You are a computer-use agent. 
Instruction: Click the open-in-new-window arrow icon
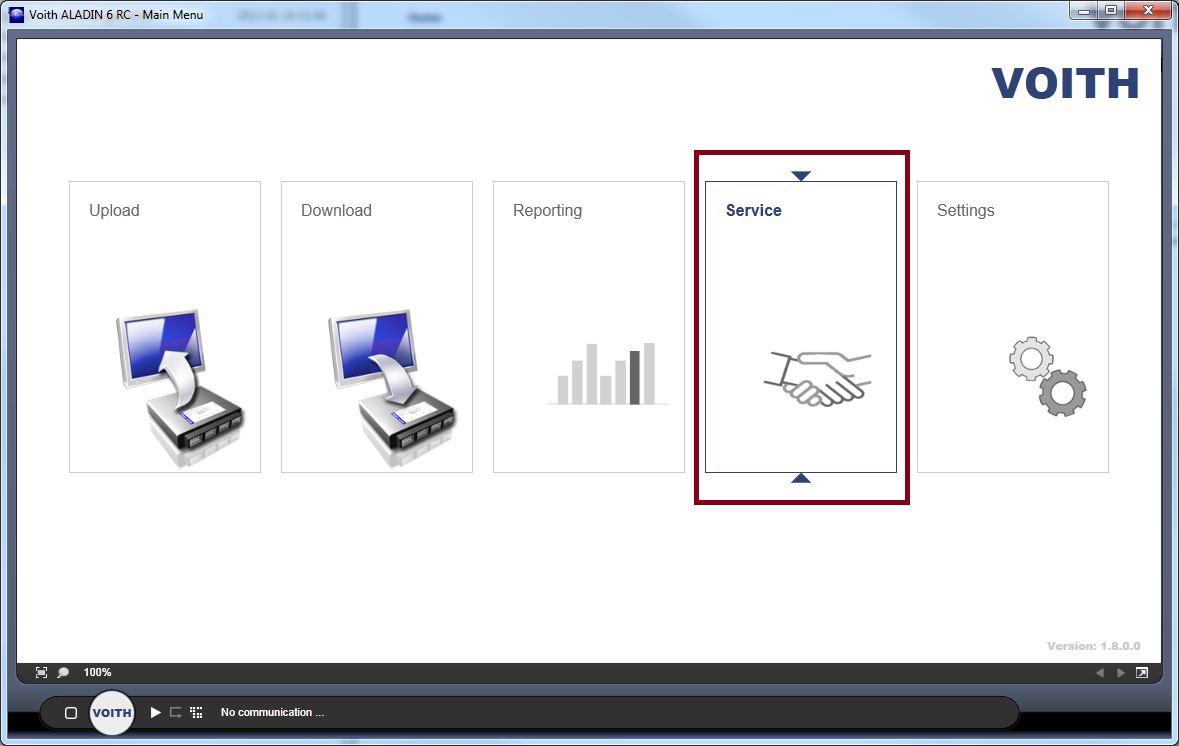(1142, 672)
